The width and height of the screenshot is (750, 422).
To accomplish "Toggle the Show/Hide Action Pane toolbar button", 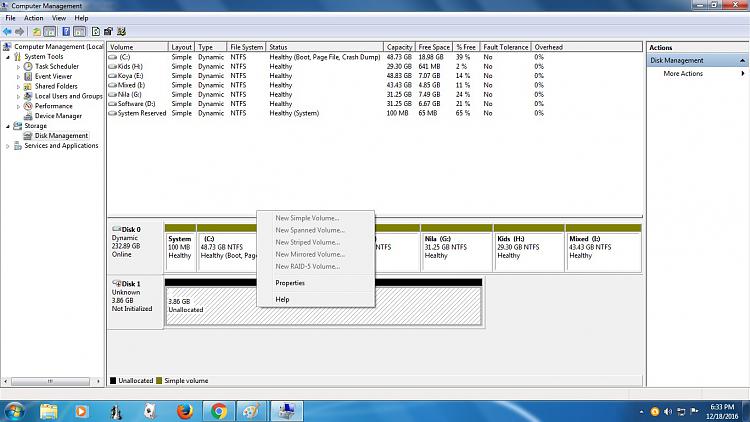I will click(79, 32).
